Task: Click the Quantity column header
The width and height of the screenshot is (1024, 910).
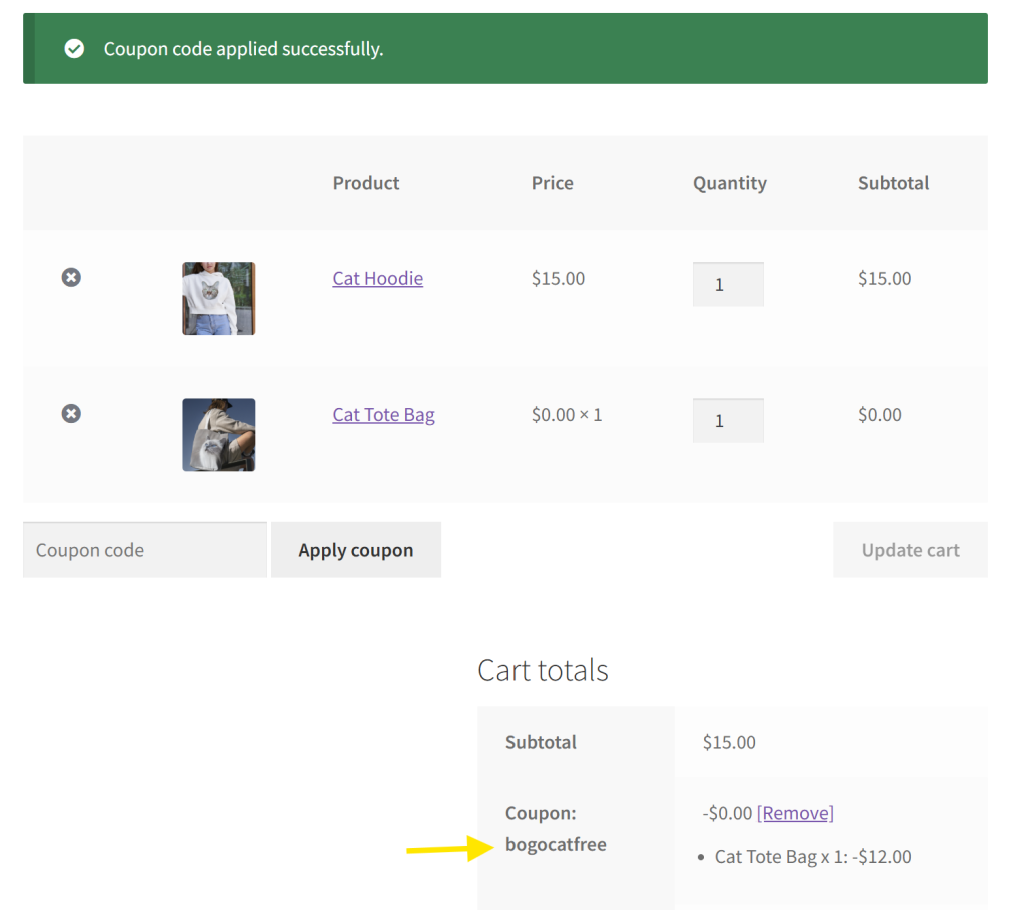Action: (x=729, y=183)
